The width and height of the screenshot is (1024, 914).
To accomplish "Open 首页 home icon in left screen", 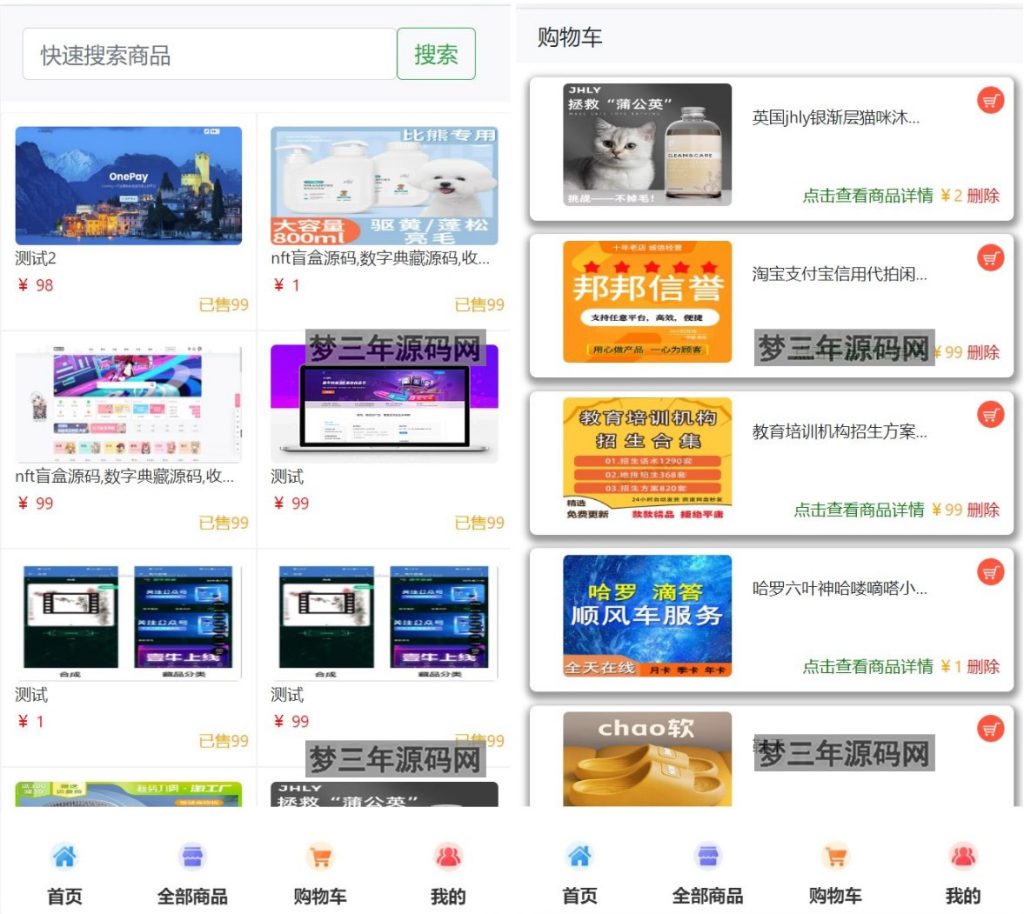I will [x=65, y=856].
